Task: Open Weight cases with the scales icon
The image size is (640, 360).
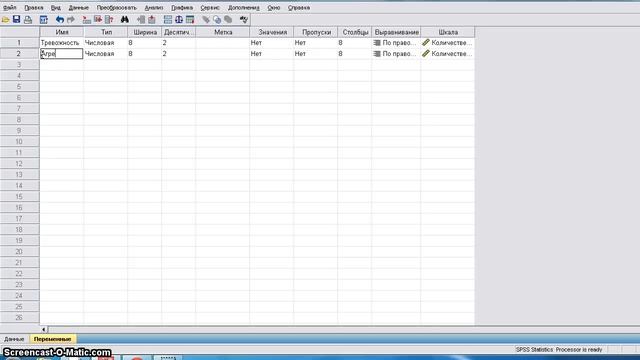Action: [x=179, y=20]
